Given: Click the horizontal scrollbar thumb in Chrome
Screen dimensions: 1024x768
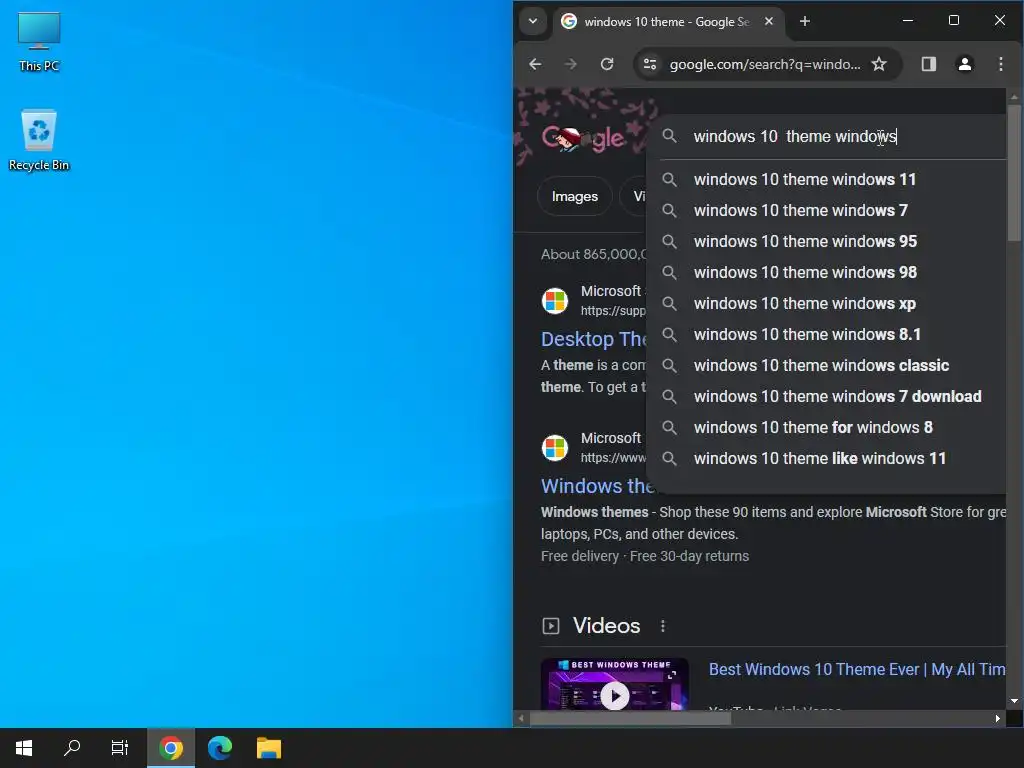Looking at the screenshot, I should tap(630, 718).
